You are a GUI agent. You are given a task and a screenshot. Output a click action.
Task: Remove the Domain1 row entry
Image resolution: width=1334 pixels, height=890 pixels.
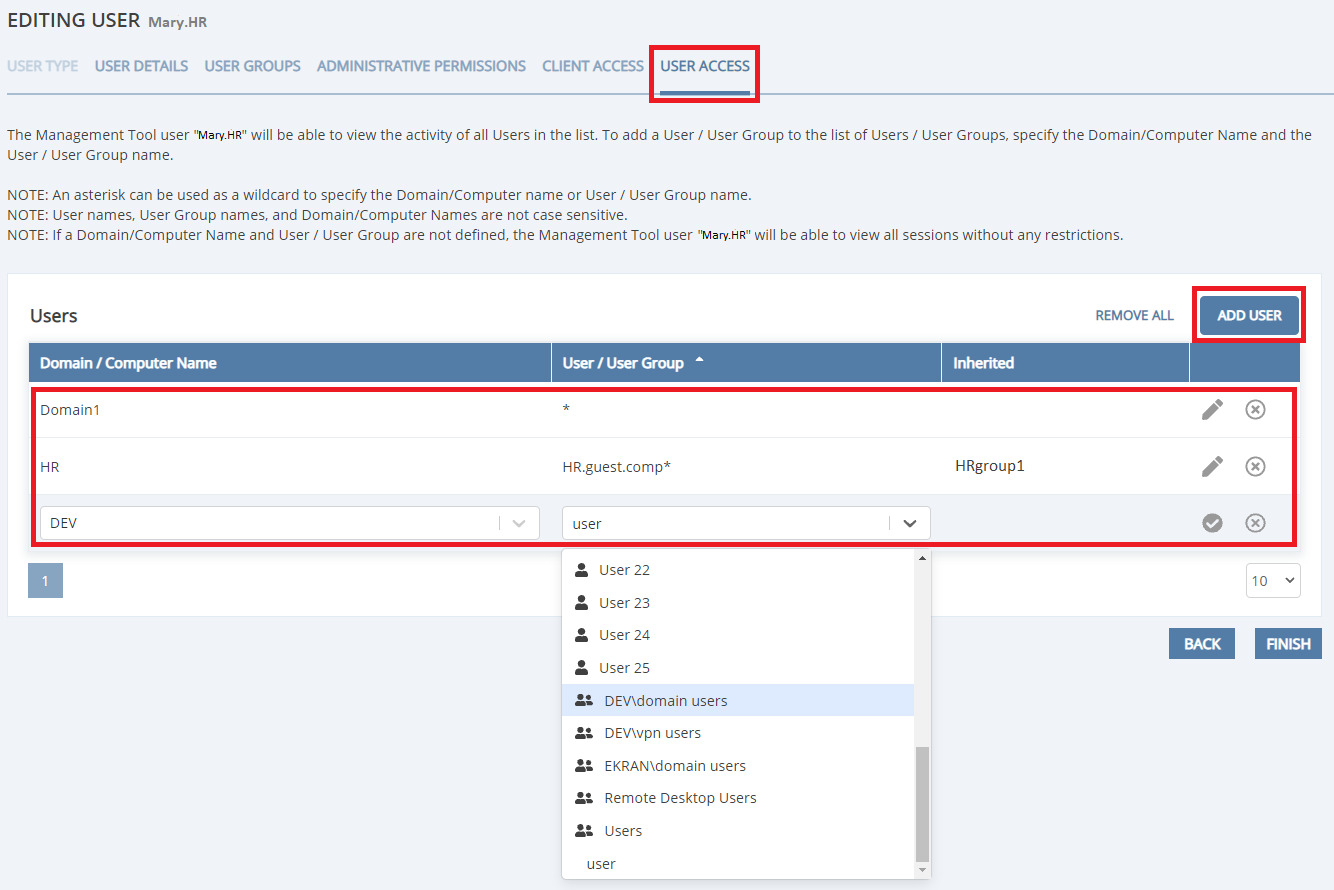click(x=1255, y=410)
